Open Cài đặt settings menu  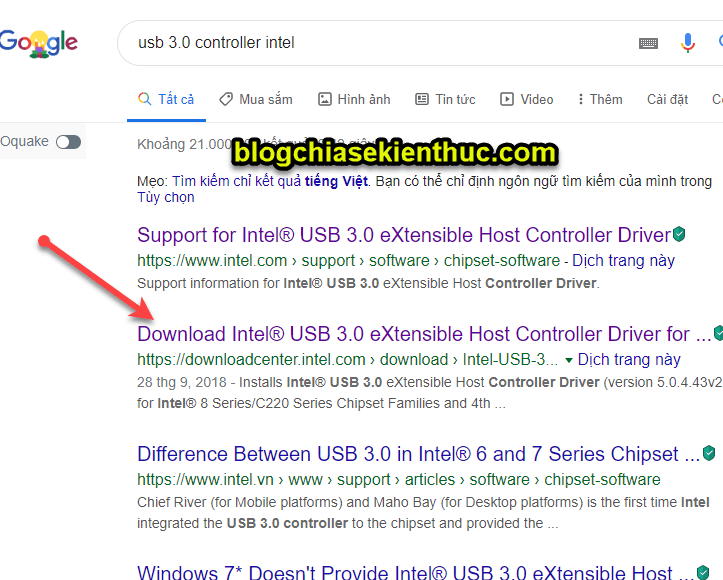[667, 100]
